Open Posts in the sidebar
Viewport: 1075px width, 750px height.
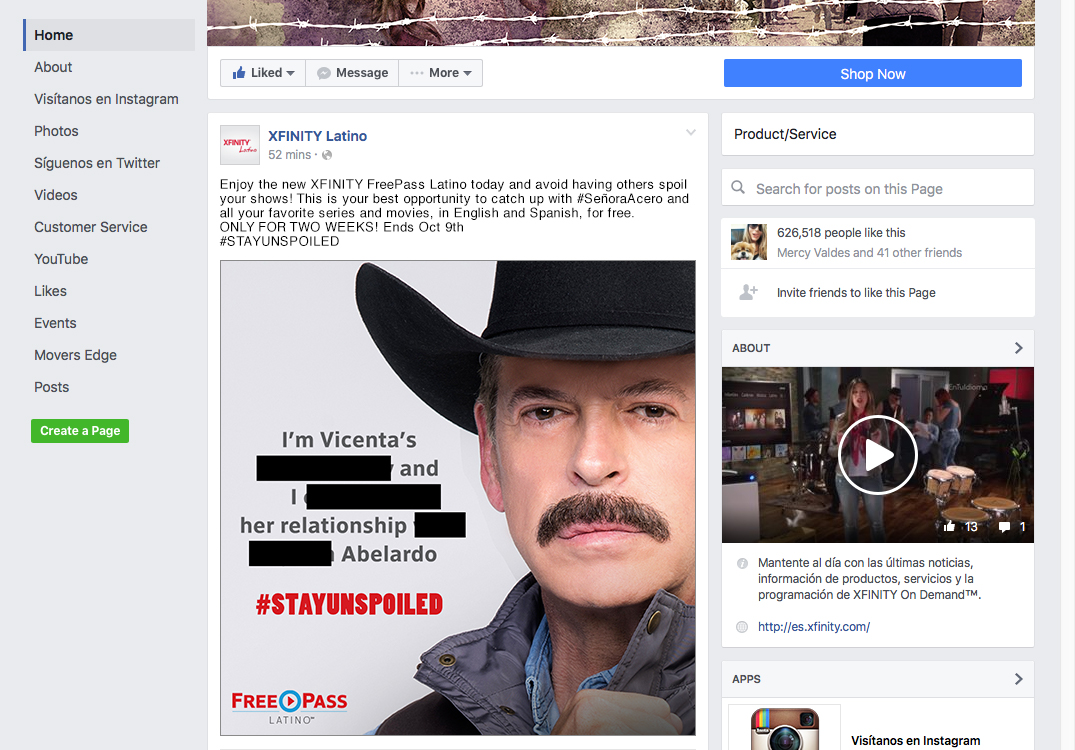tap(51, 387)
